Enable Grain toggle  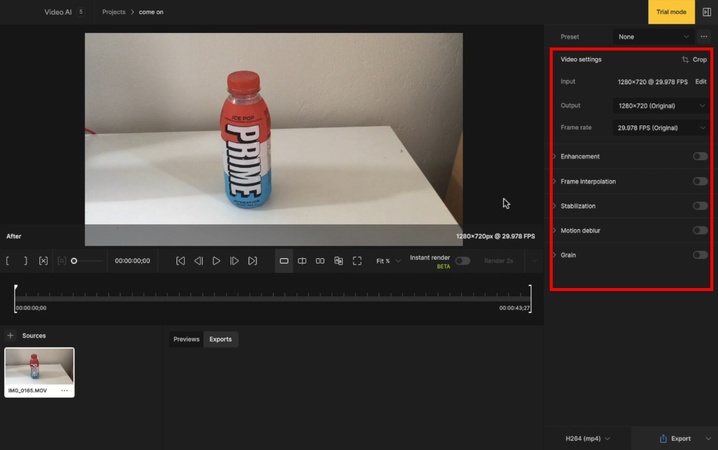tap(700, 255)
